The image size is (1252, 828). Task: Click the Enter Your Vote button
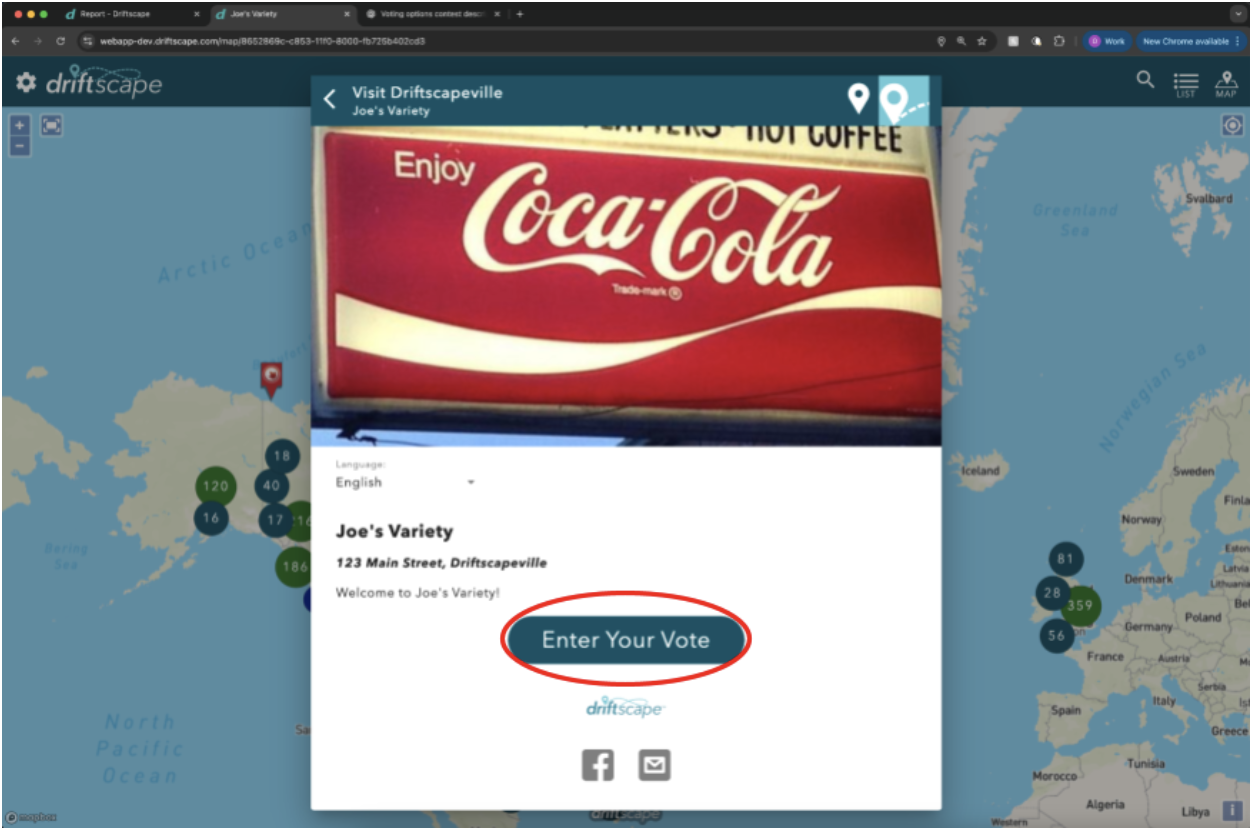pyautogui.click(x=626, y=640)
